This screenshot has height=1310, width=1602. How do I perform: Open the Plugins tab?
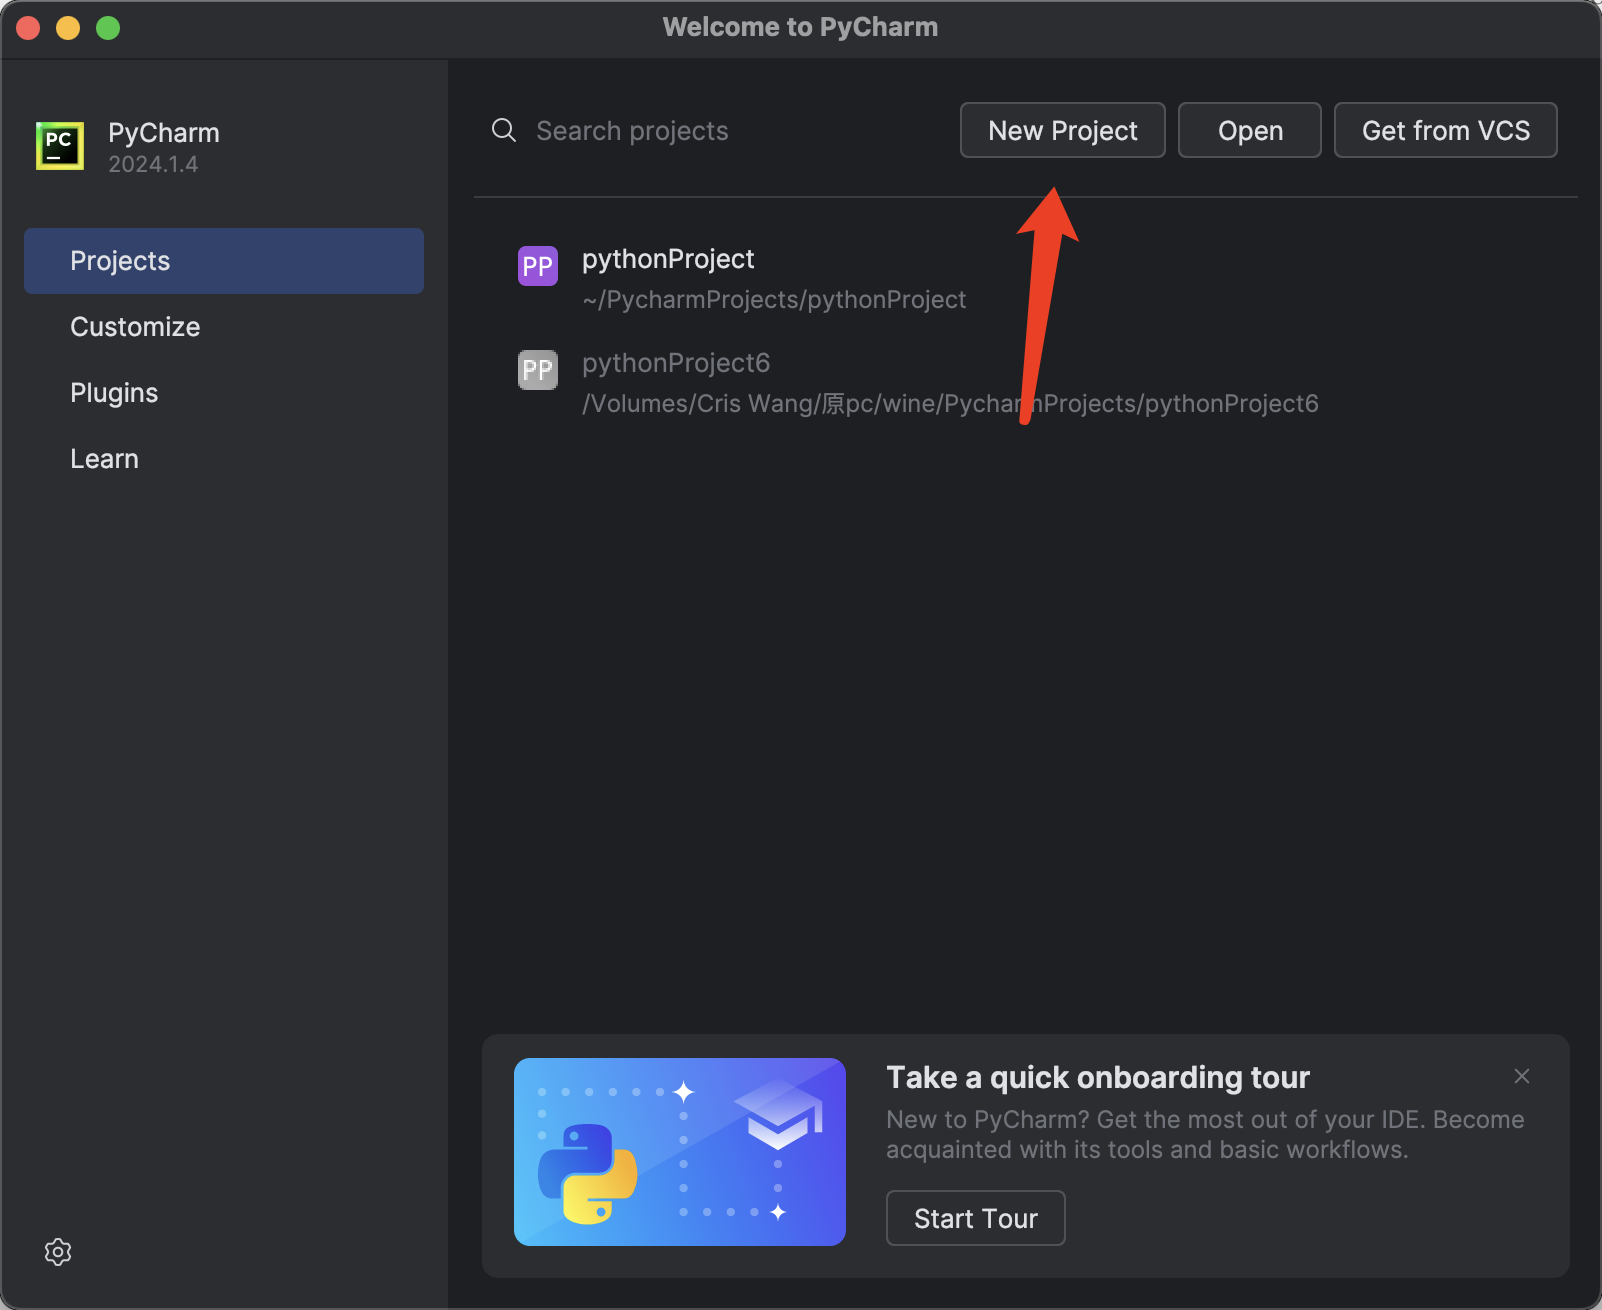(x=224, y=393)
